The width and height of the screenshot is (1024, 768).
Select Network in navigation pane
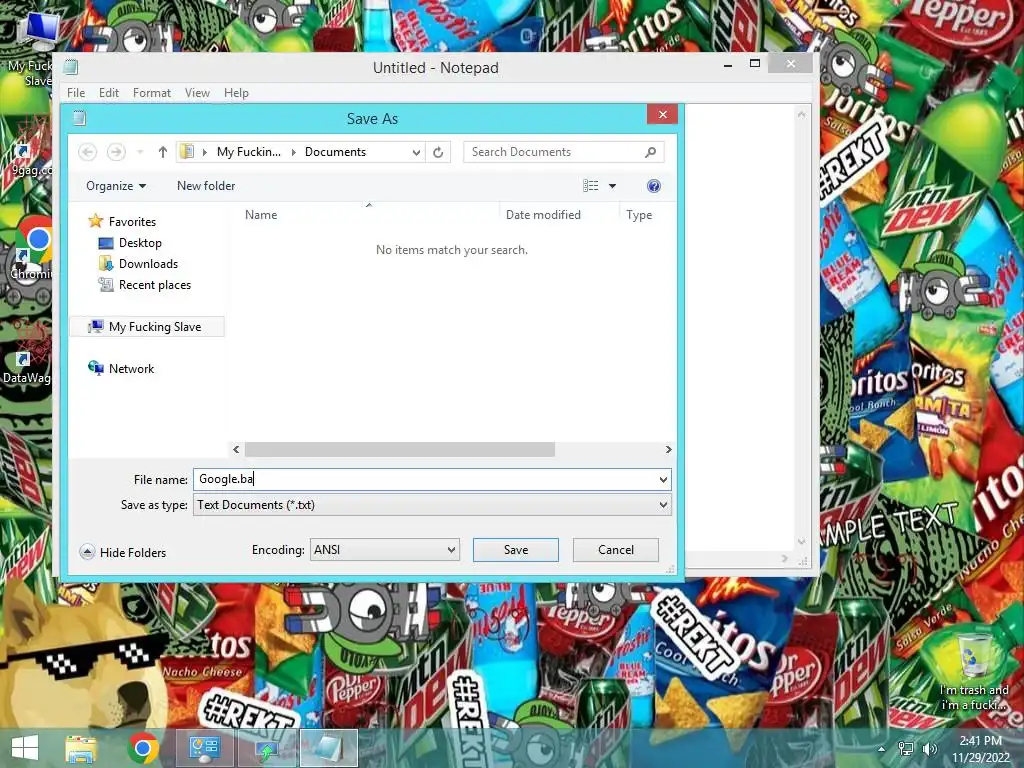click(131, 368)
